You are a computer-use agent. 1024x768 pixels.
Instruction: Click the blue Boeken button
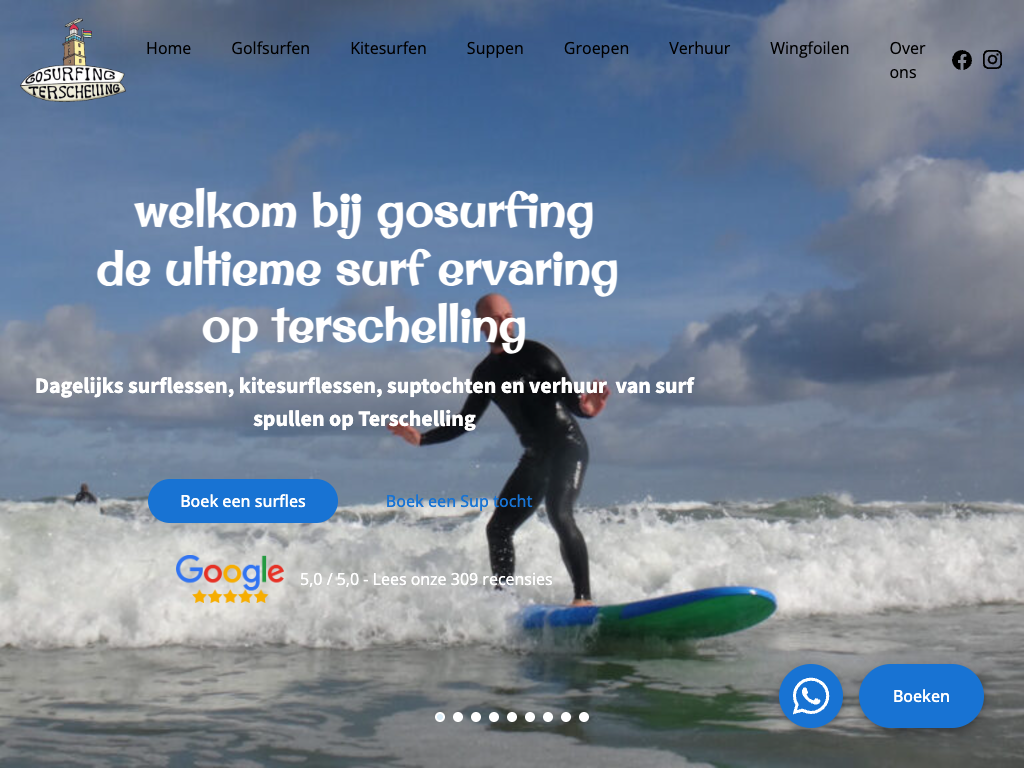pos(921,696)
